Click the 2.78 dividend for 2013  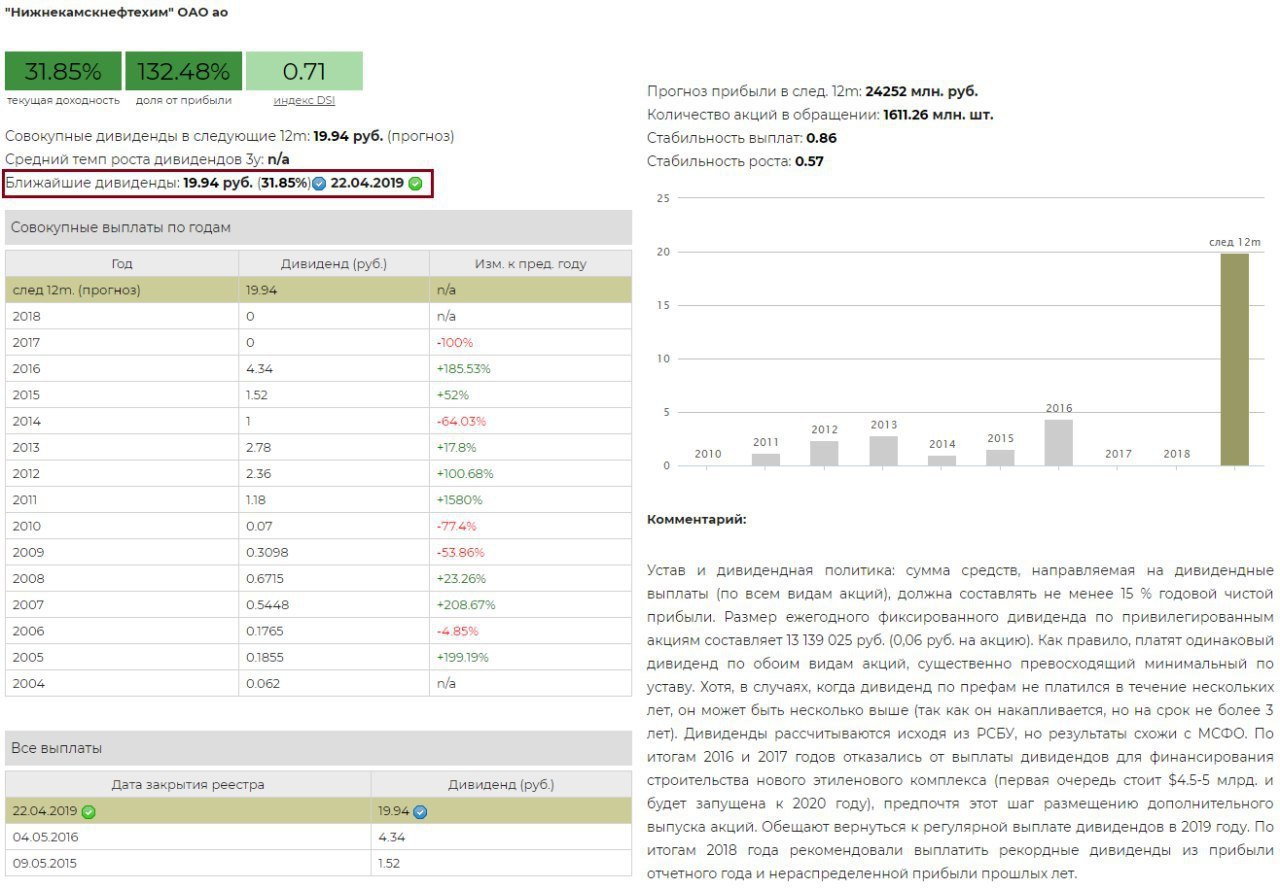[x=258, y=447]
